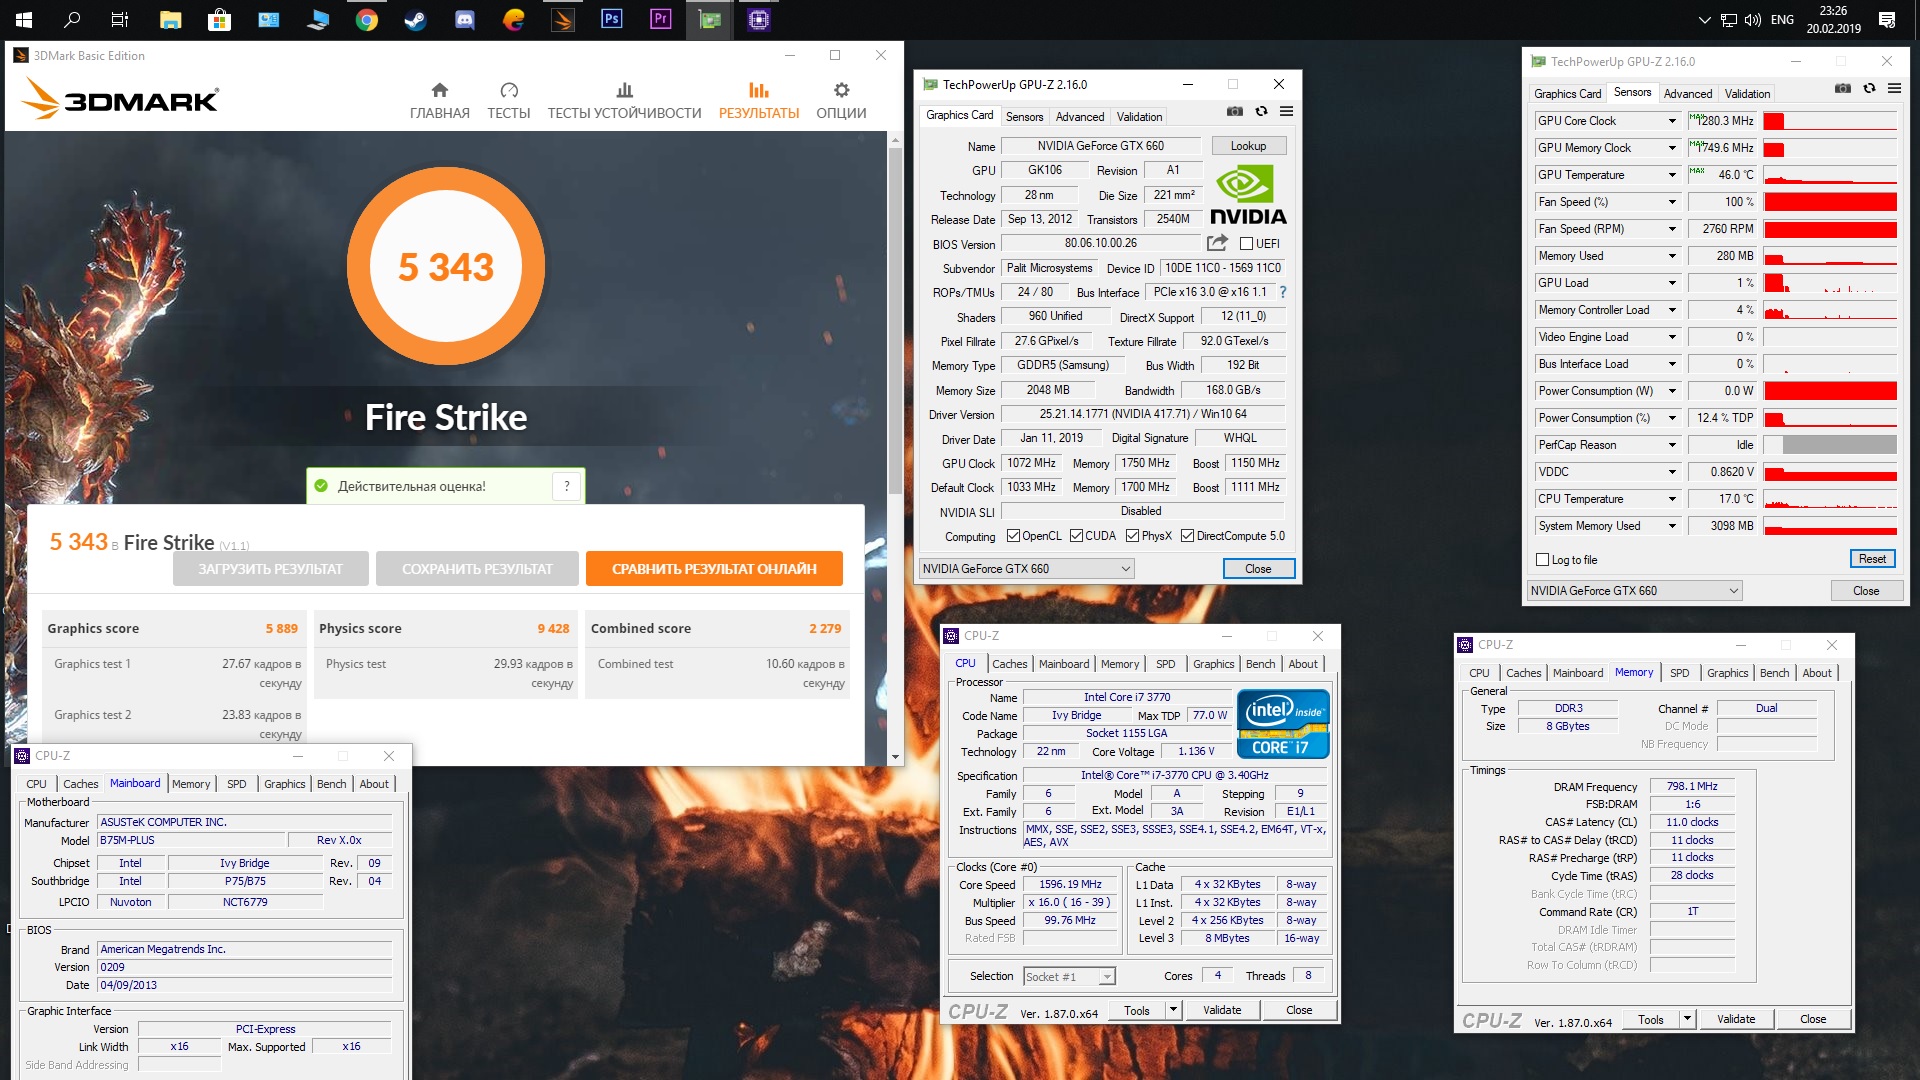This screenshot has height=1080, width=1920.
Task: Switch to Advanced tab in left GPU-Z
Action: coord(1080,117)
